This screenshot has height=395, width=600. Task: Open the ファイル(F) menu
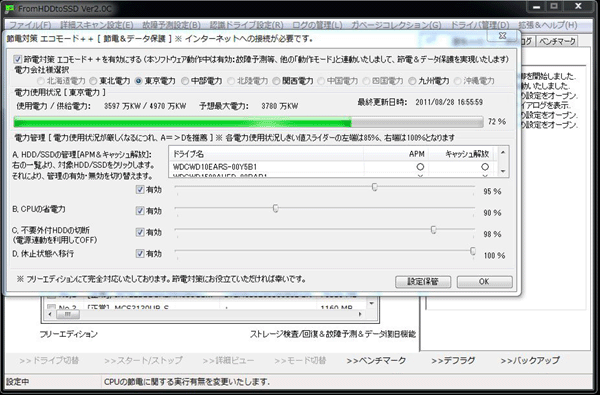[x=30, y=25]
